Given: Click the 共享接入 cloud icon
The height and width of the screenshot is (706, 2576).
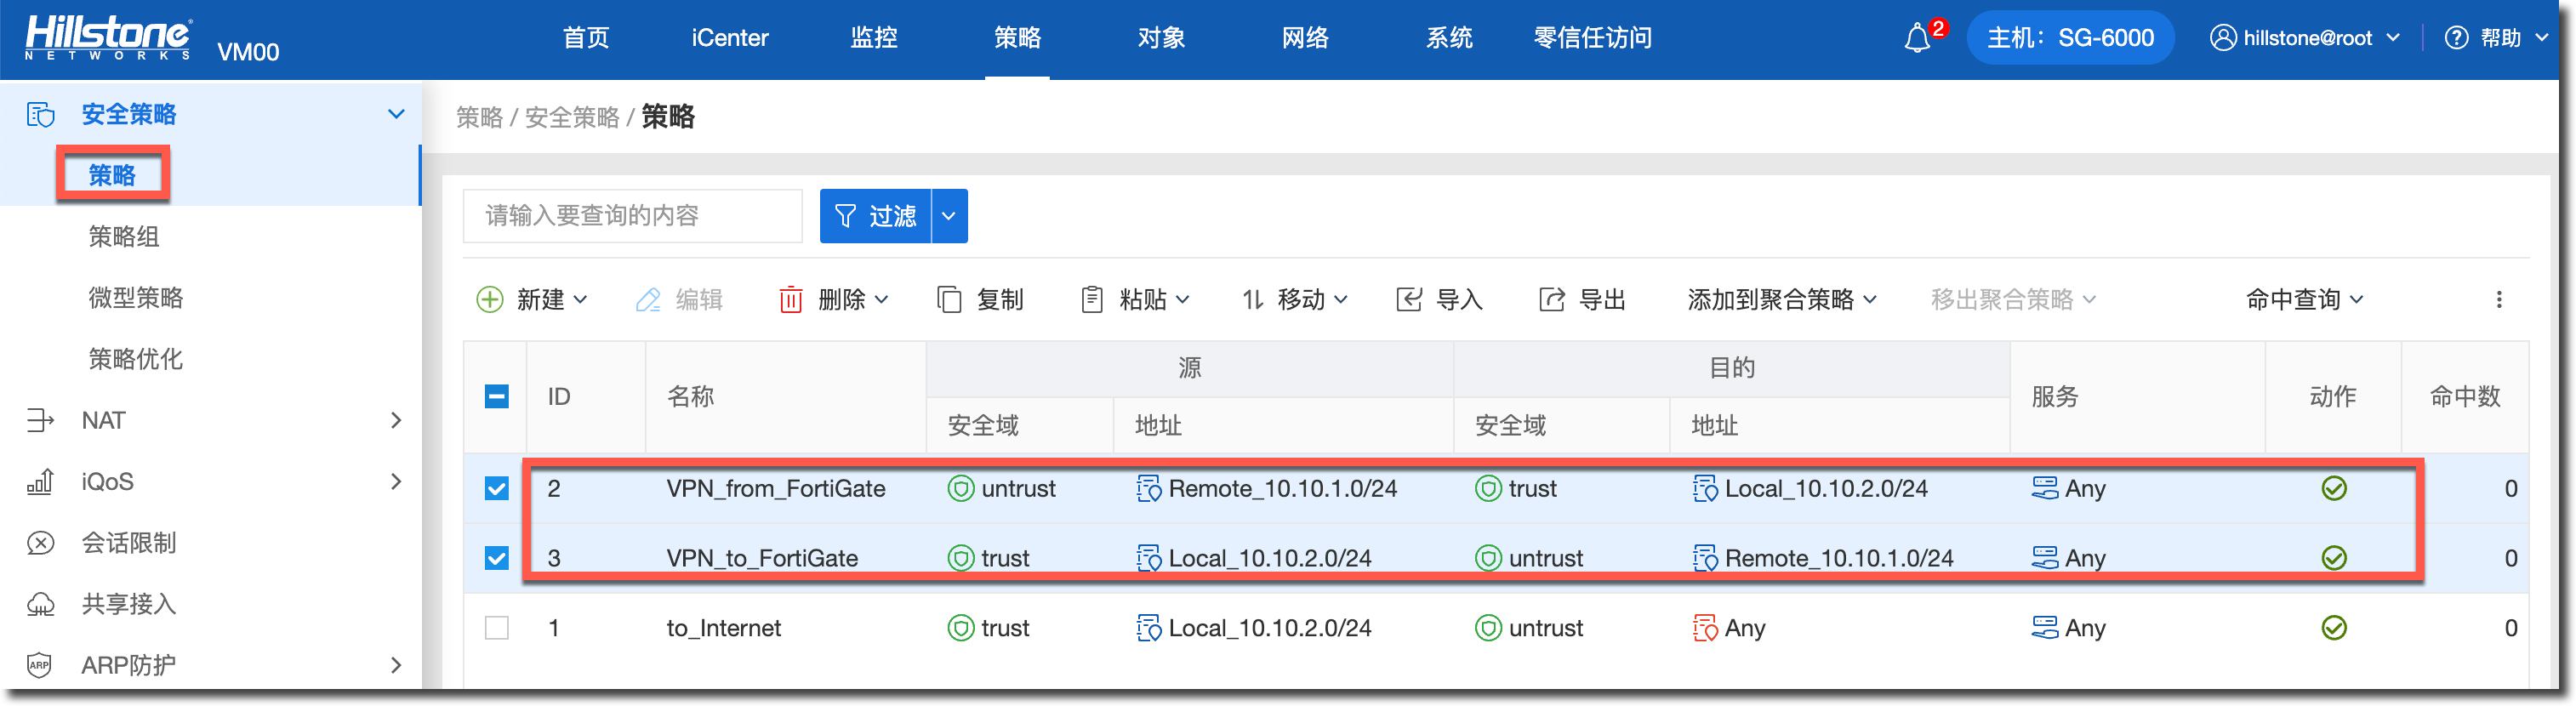Looking at the screenshot, I should pos(40,604).
